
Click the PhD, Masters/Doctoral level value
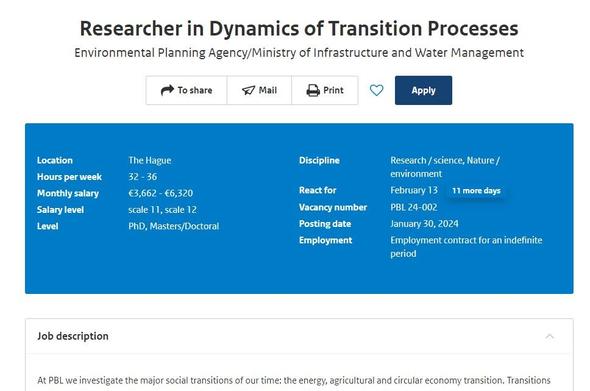click(x=173, y=226)
